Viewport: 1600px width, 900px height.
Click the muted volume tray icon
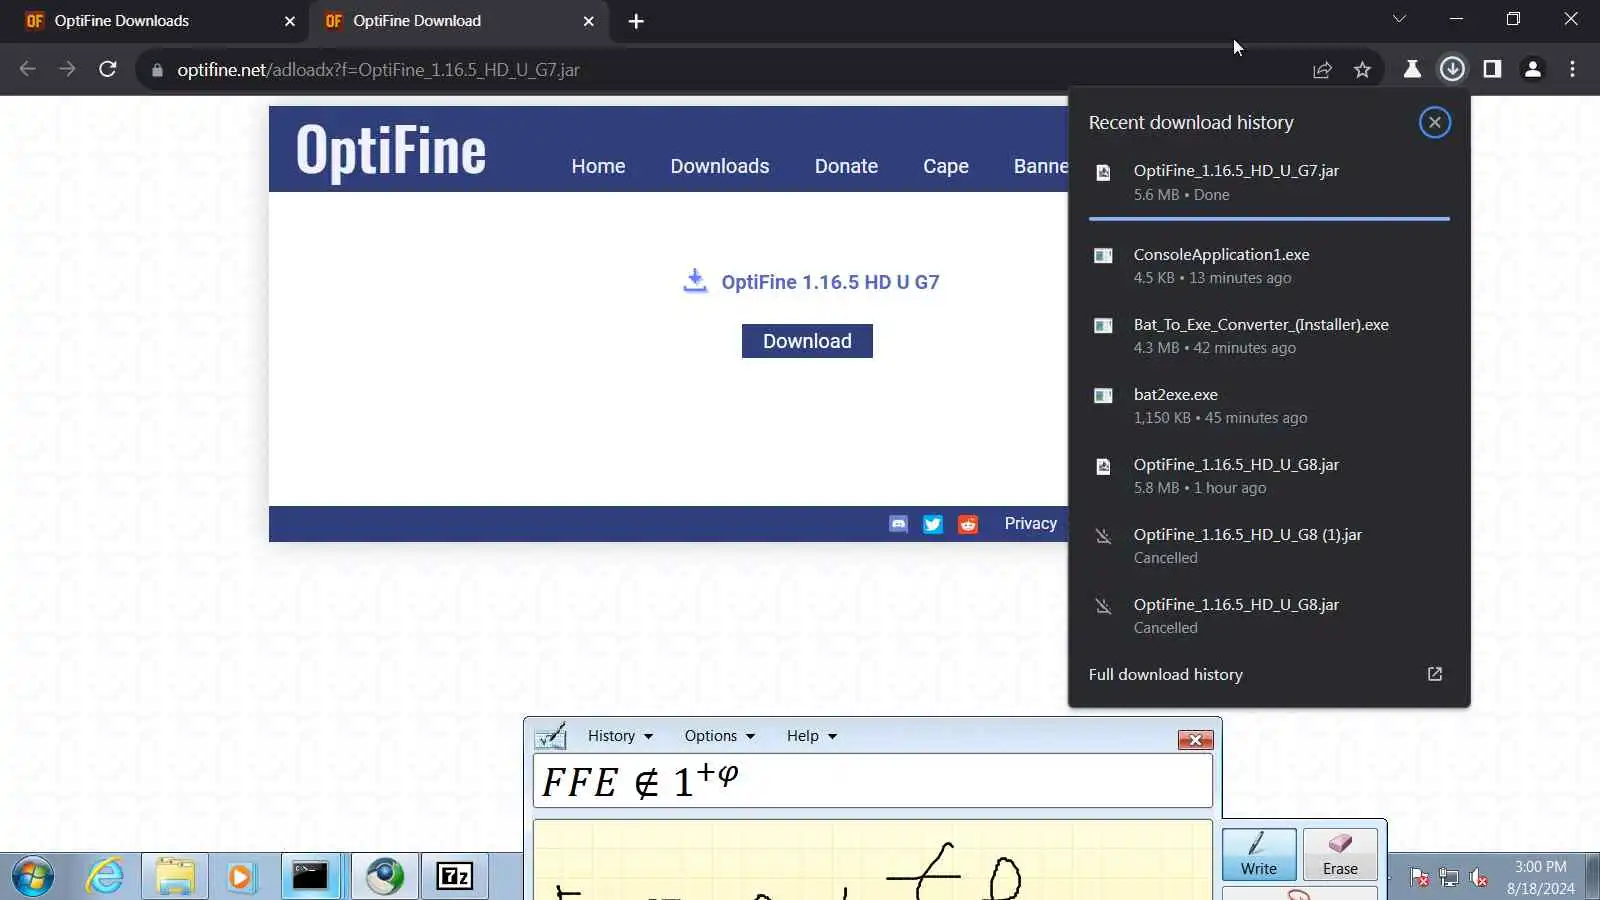pyautogui.click(x=1479, y=877)
